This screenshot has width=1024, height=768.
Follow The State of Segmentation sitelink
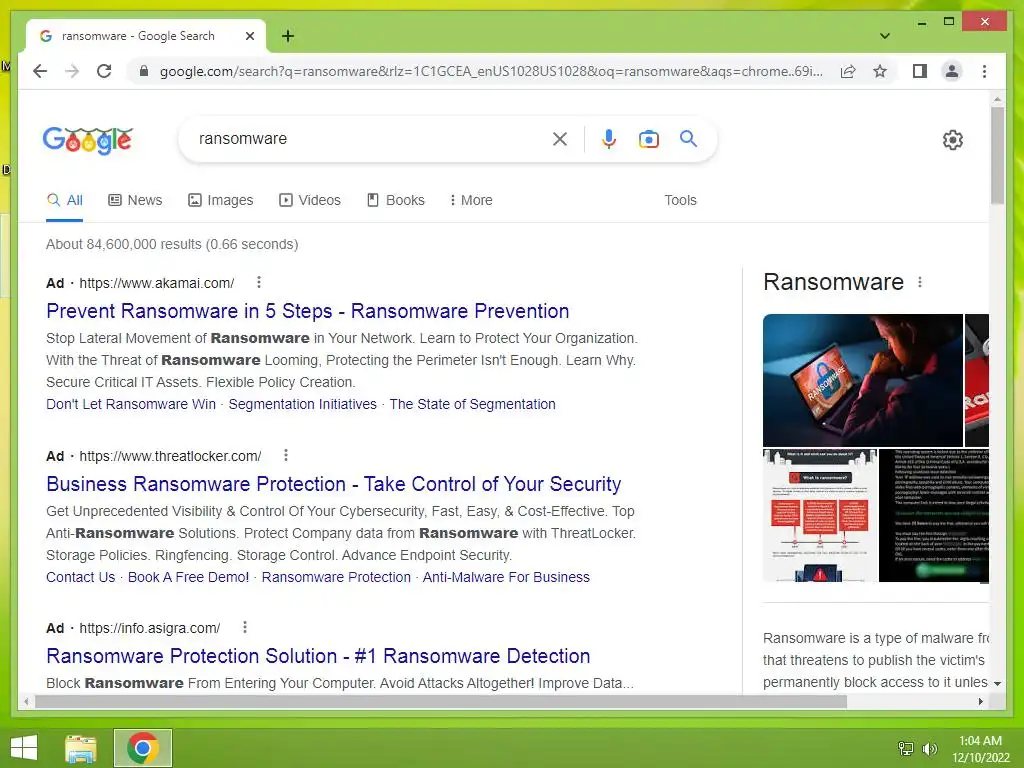pyautogui.click(x=472, y=404)
